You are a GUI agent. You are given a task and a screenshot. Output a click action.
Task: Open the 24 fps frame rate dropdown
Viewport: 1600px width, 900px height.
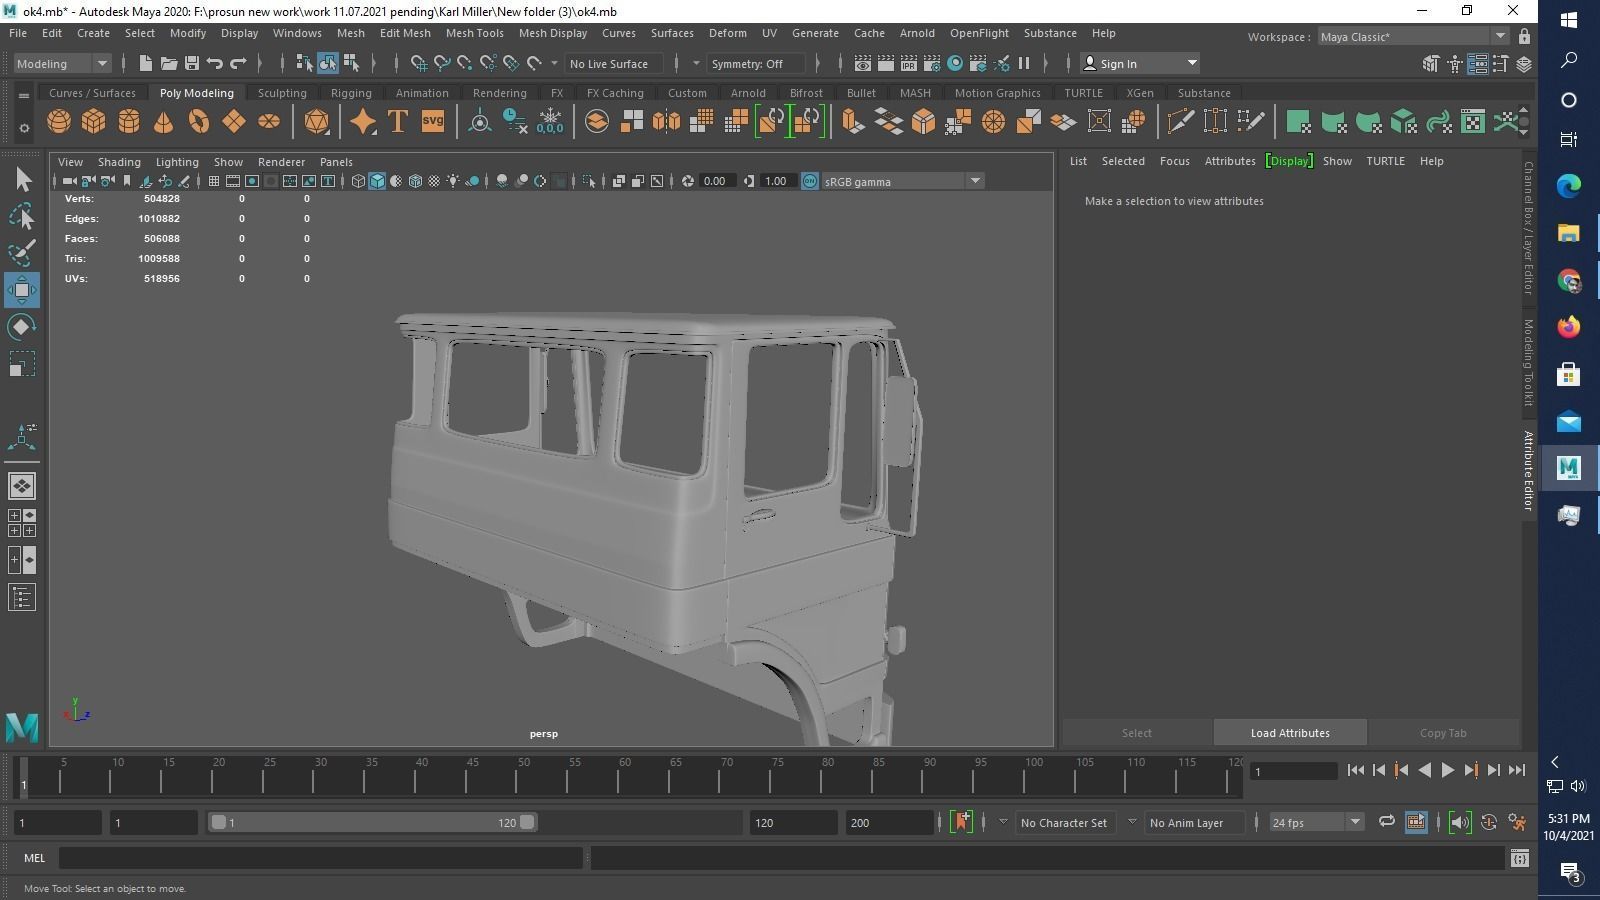pyautogui.click(x=1315, y=822)
